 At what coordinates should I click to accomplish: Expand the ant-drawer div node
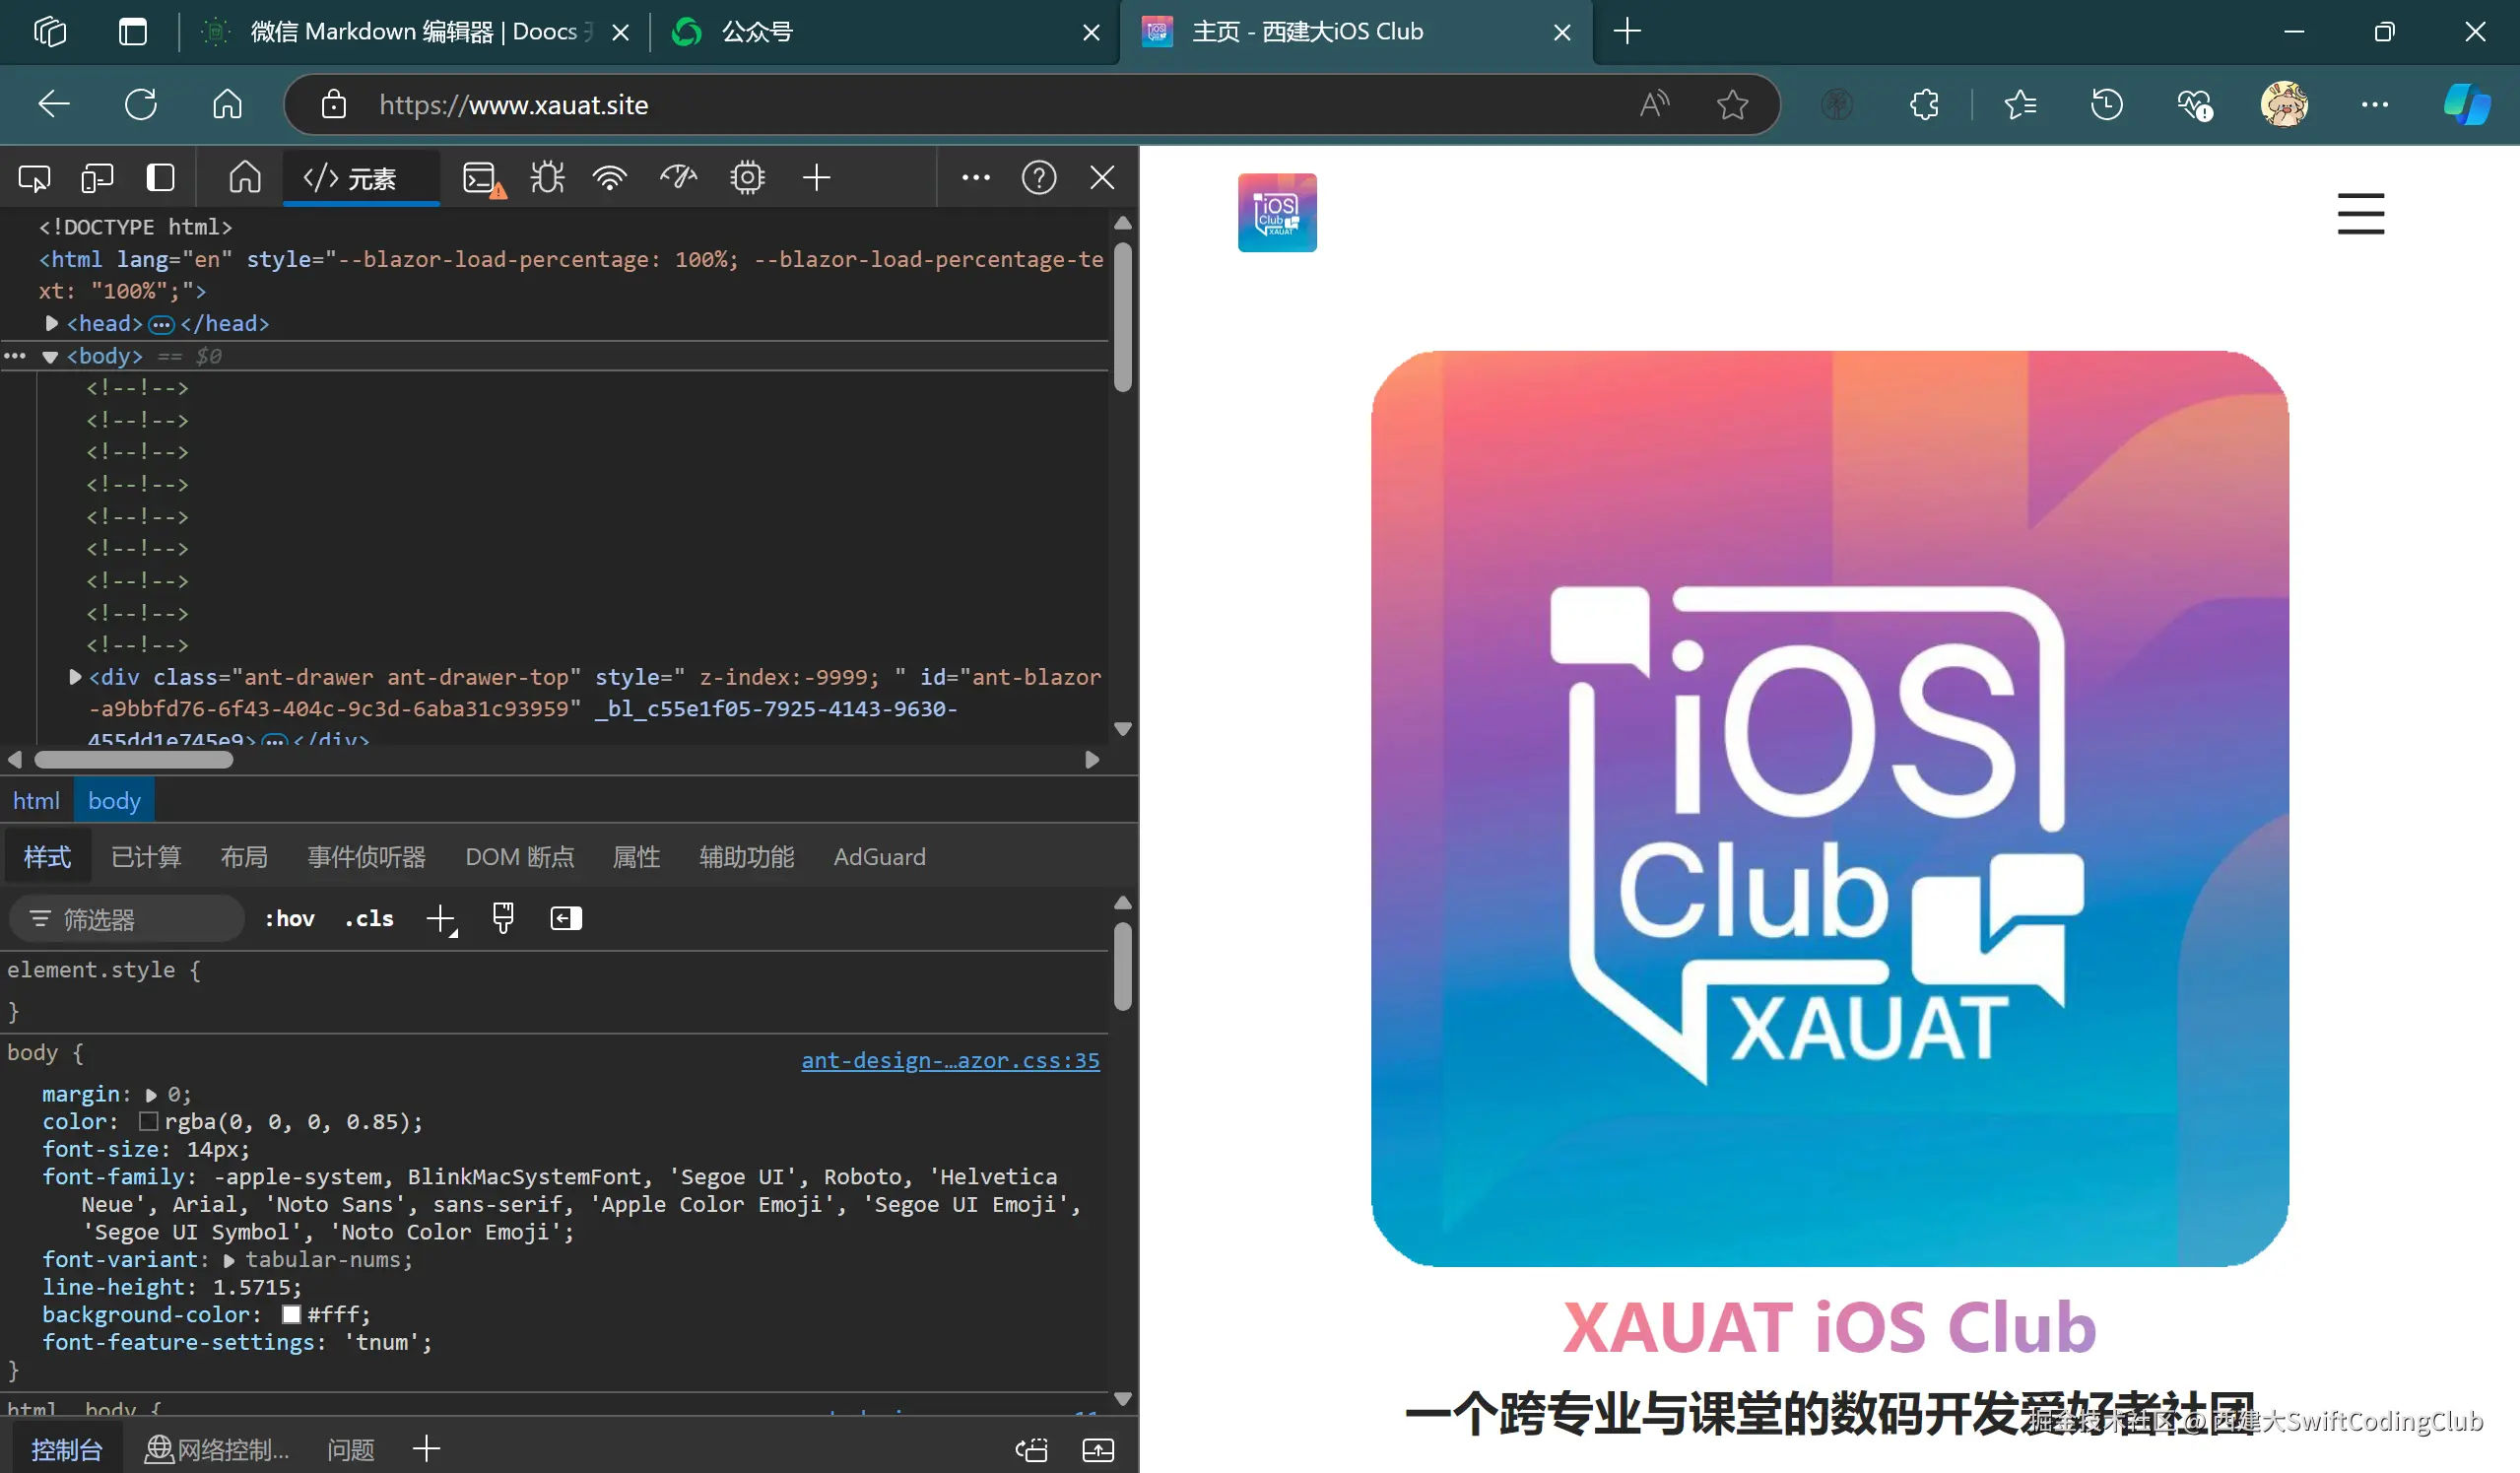75,677
